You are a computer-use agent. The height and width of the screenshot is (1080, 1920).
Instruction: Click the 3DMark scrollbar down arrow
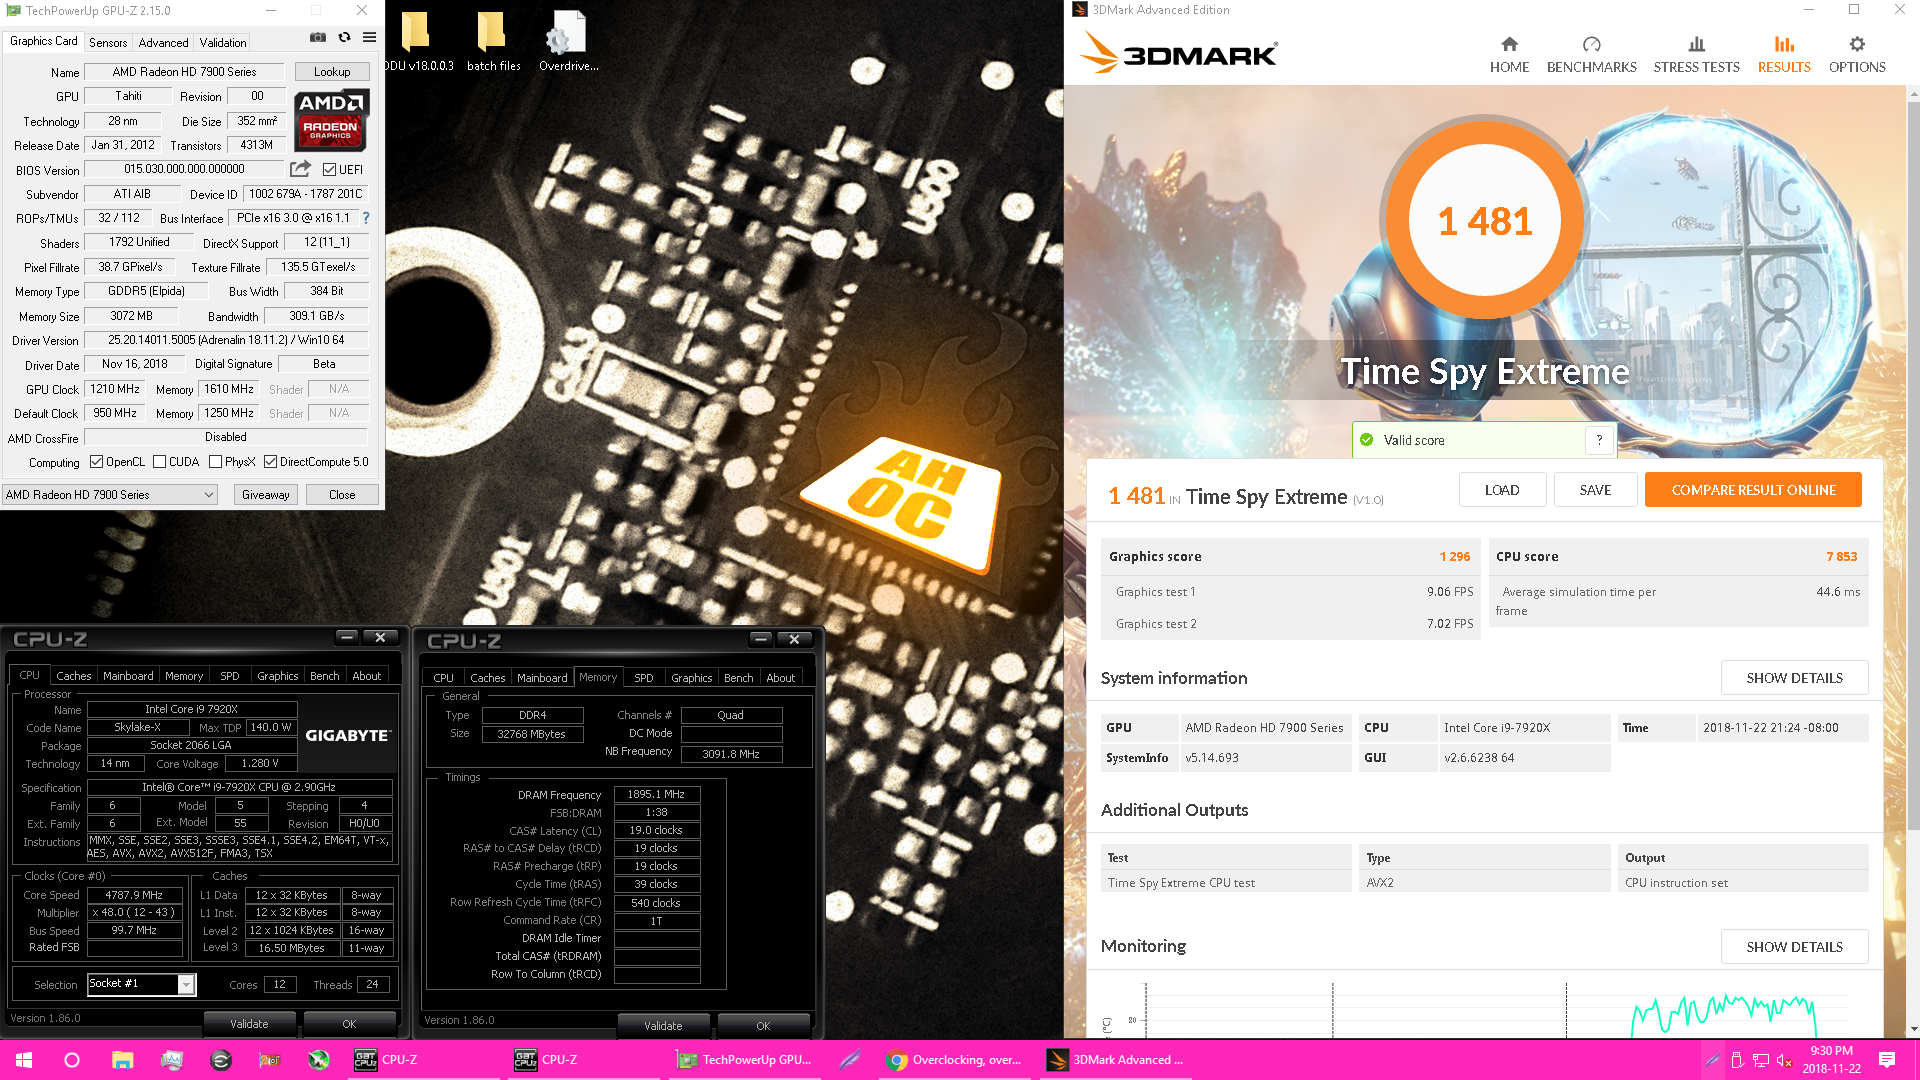[x=1913, y=1029]
